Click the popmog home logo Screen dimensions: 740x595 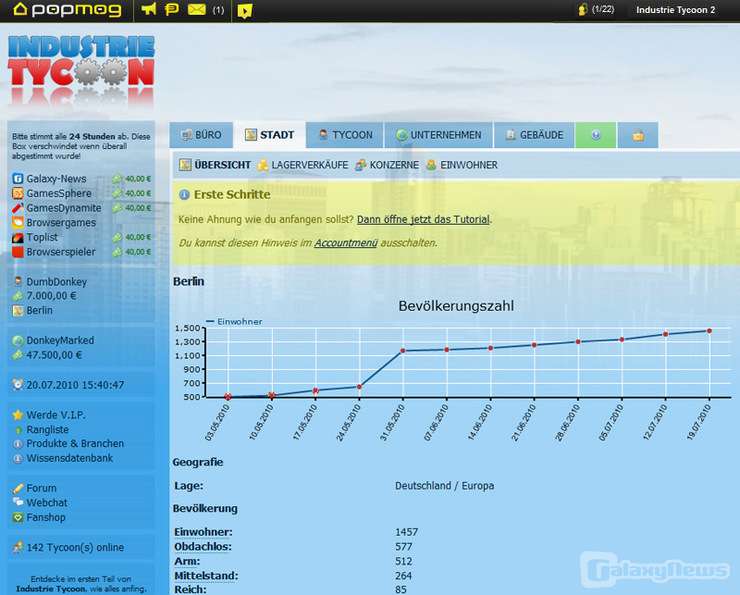67,9
